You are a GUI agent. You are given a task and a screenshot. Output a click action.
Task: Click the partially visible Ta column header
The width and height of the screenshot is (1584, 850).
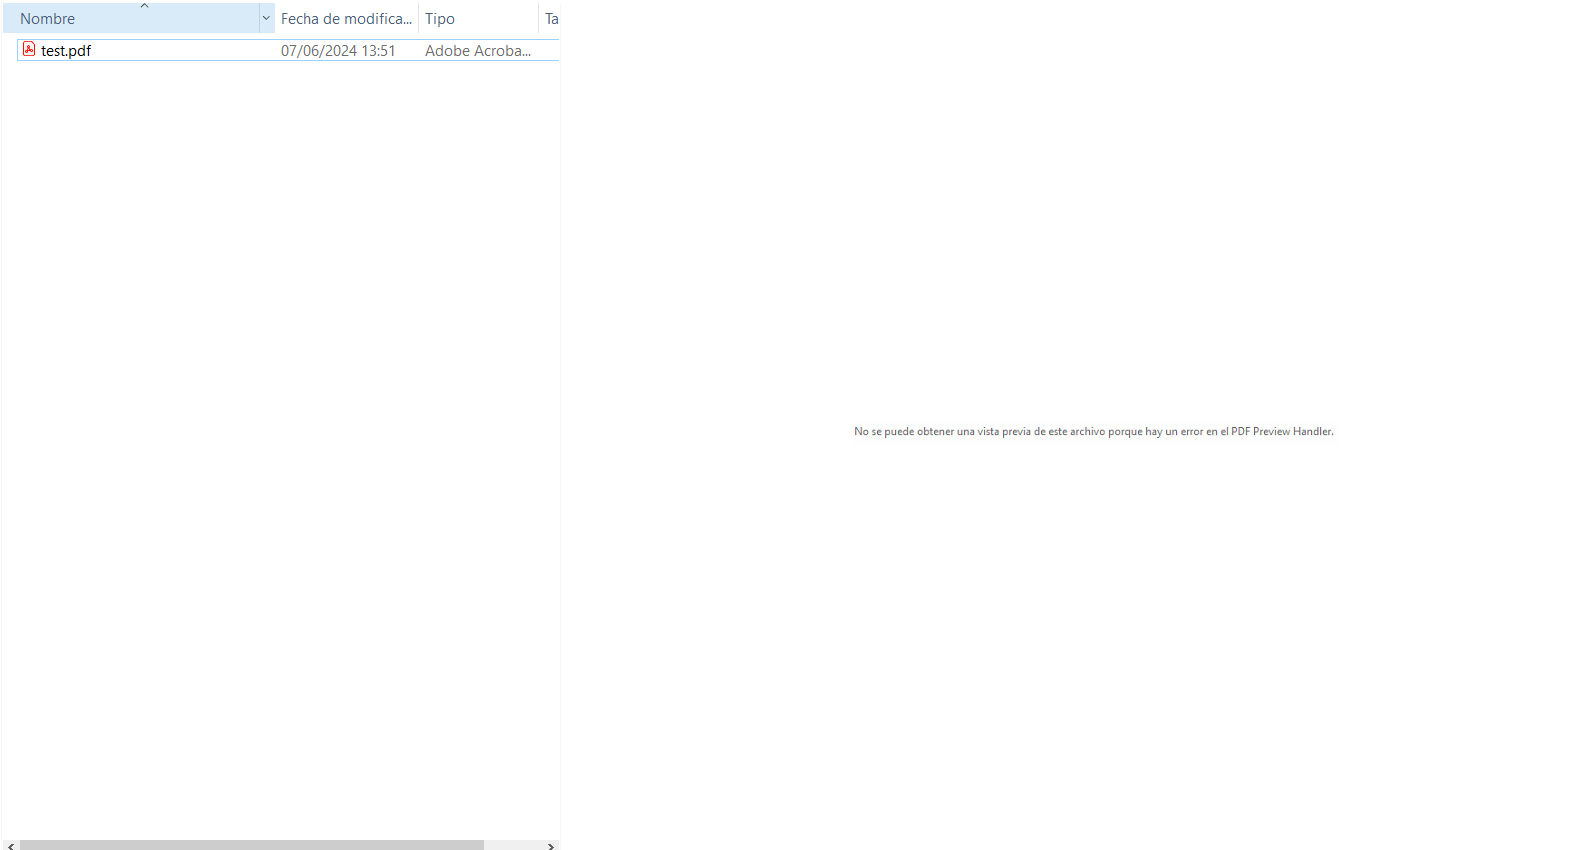click(550, 18)
